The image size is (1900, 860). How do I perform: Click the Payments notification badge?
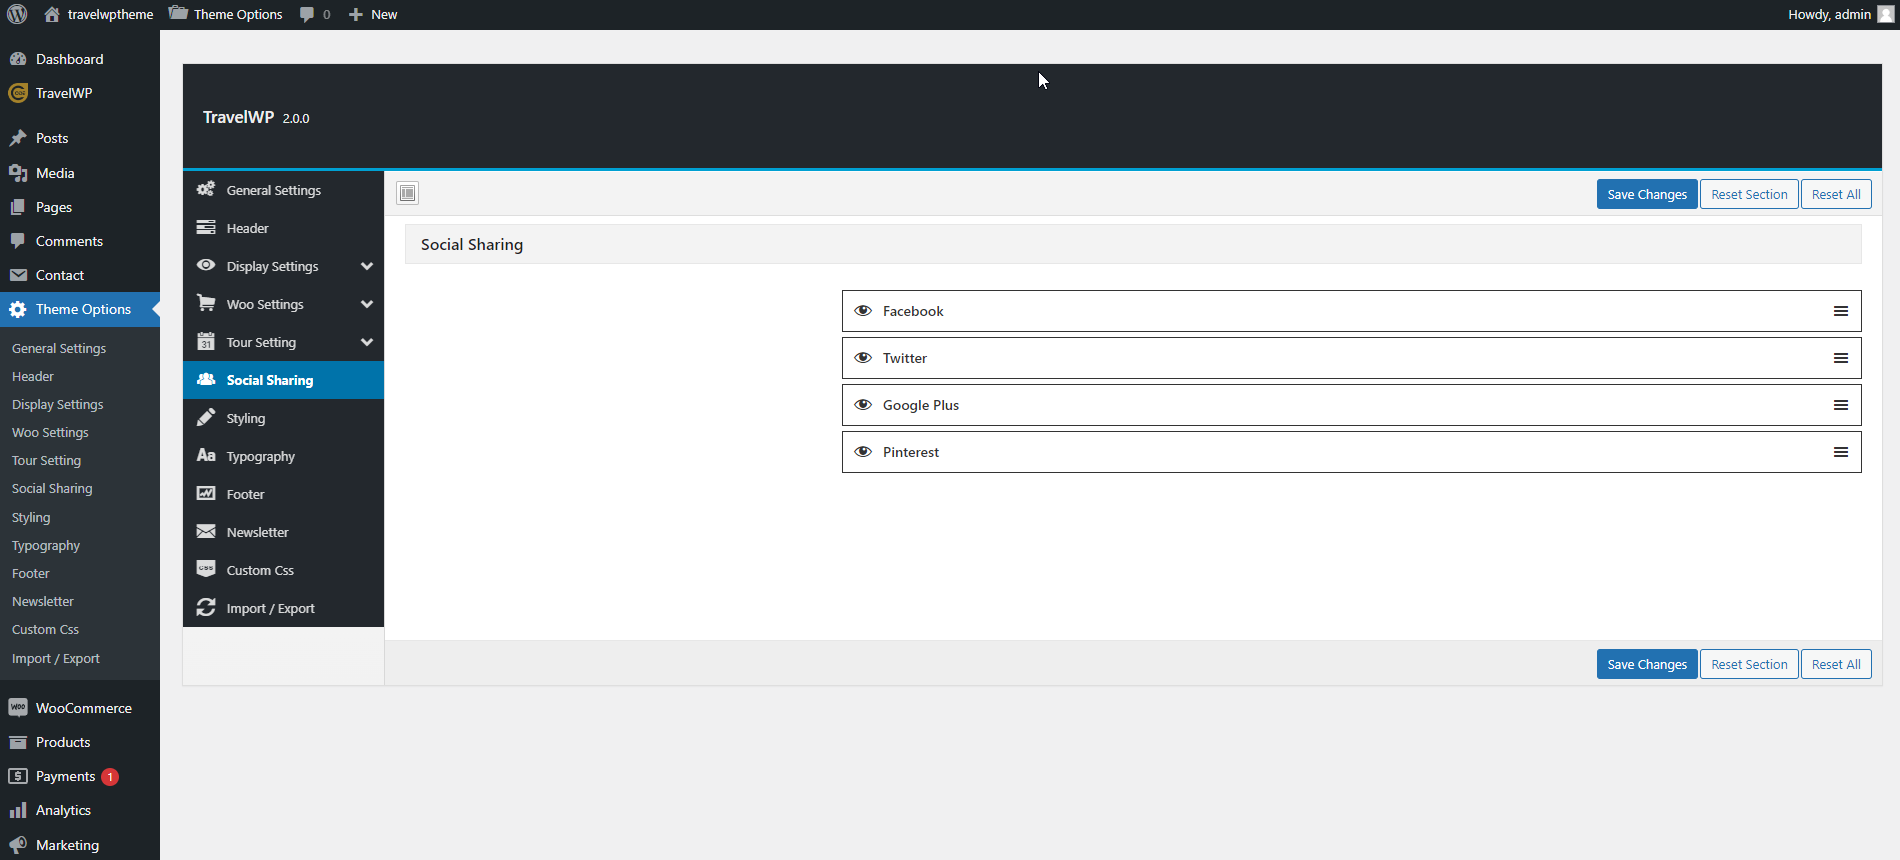pyautogui.click(x=110, y=776)
